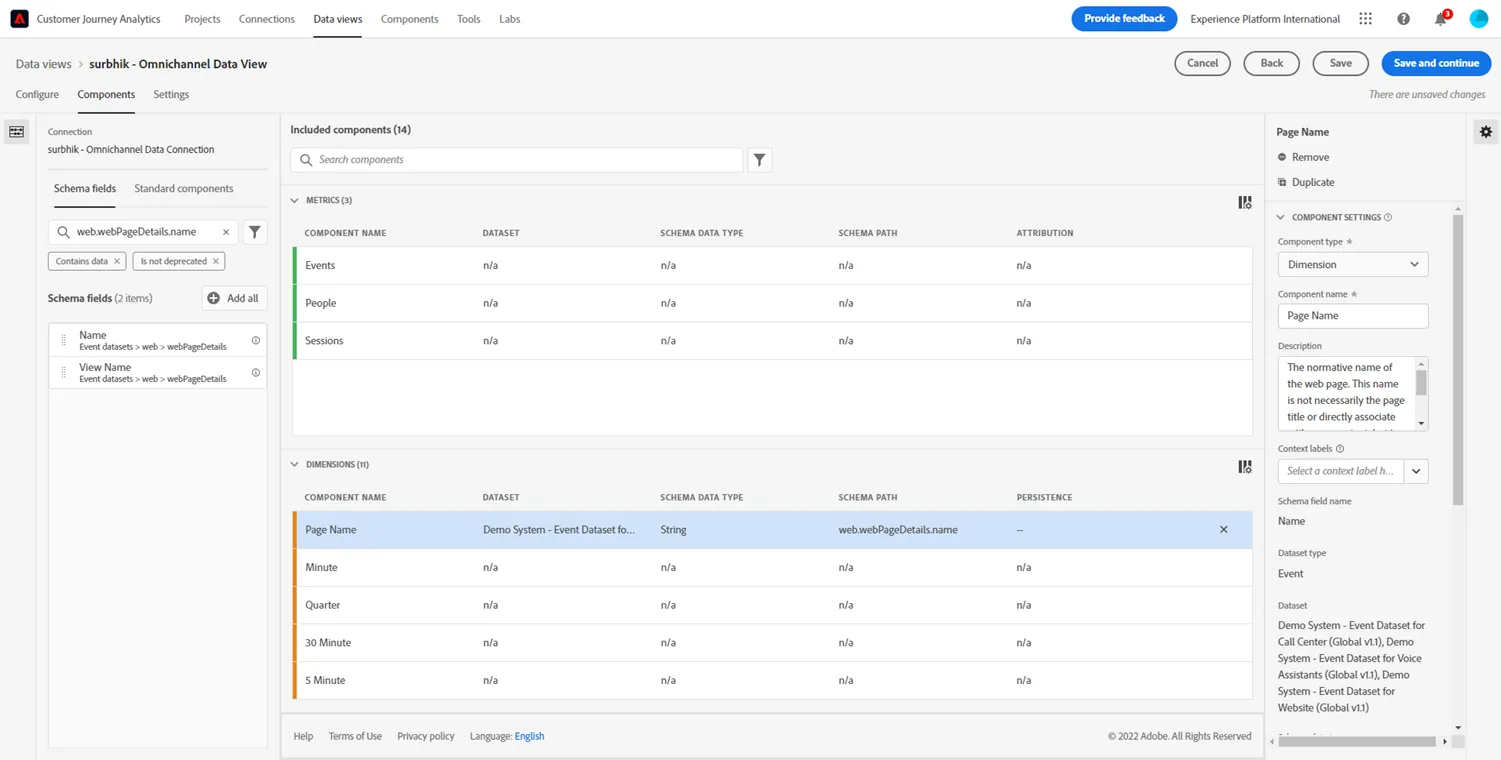The height and width of the screenshot is (760, 1501).
Task: Open the user profile avatar
Action: click(1478, 19)
